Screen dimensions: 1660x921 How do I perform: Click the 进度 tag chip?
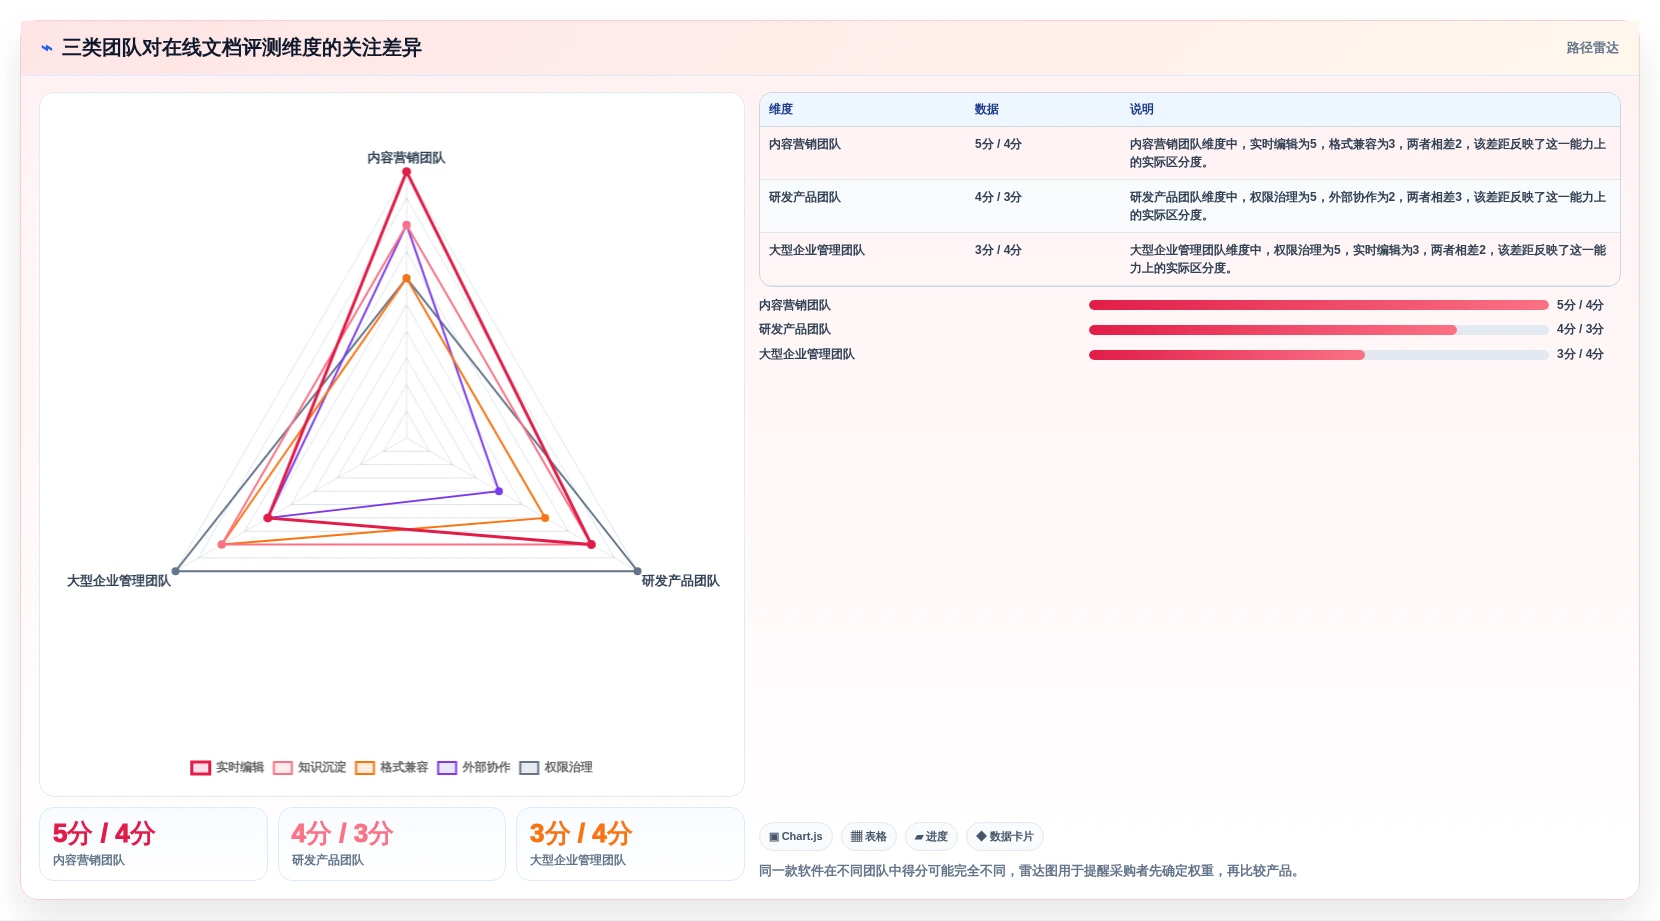[x=931, y=837]
